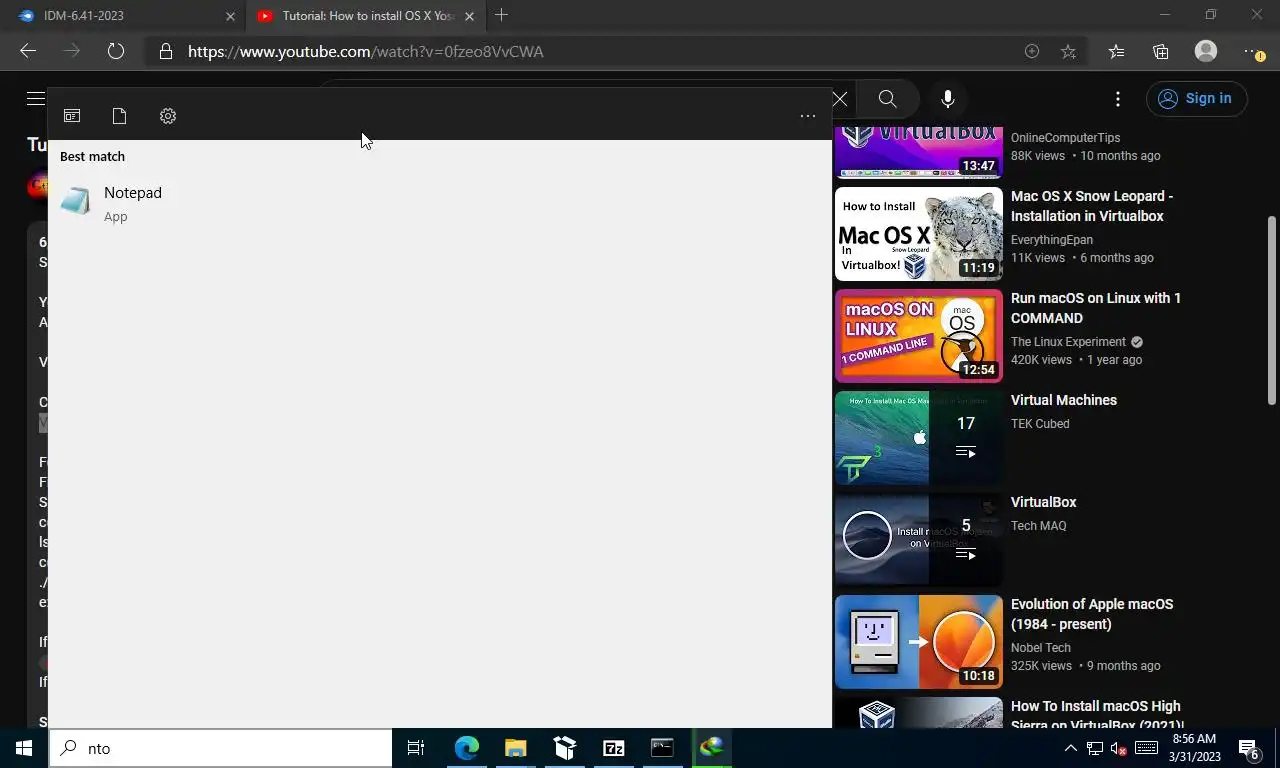Open network status tray icon
The width and height of the screenshot is (1280, 768).
tap(1095, 749)
